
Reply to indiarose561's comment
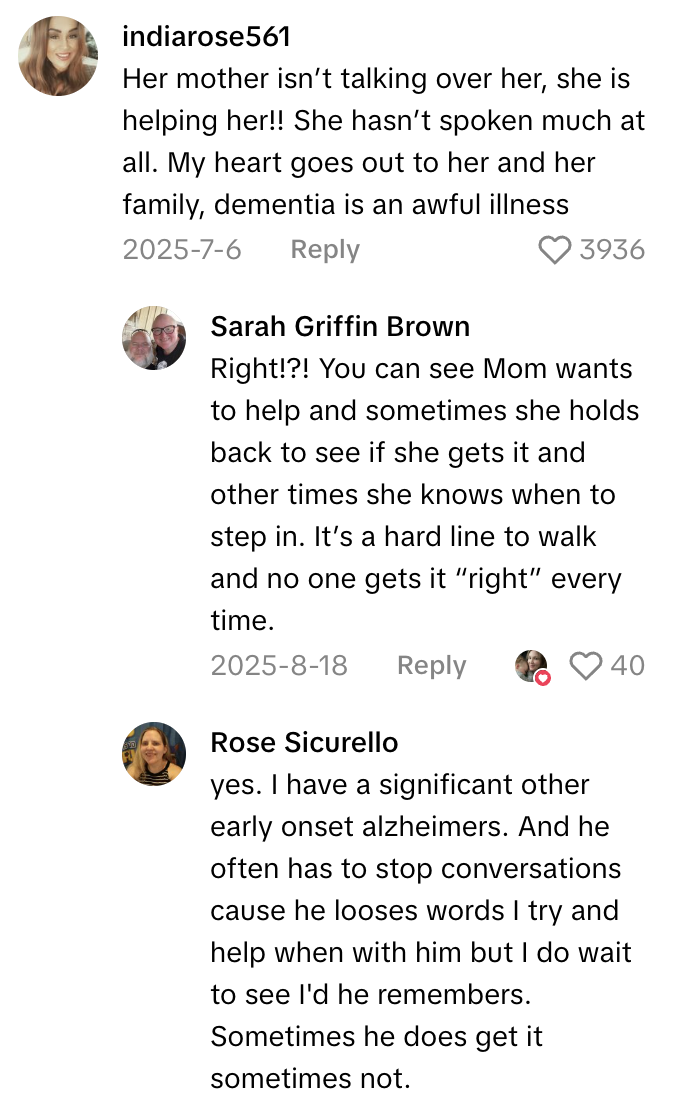(324, 249)
